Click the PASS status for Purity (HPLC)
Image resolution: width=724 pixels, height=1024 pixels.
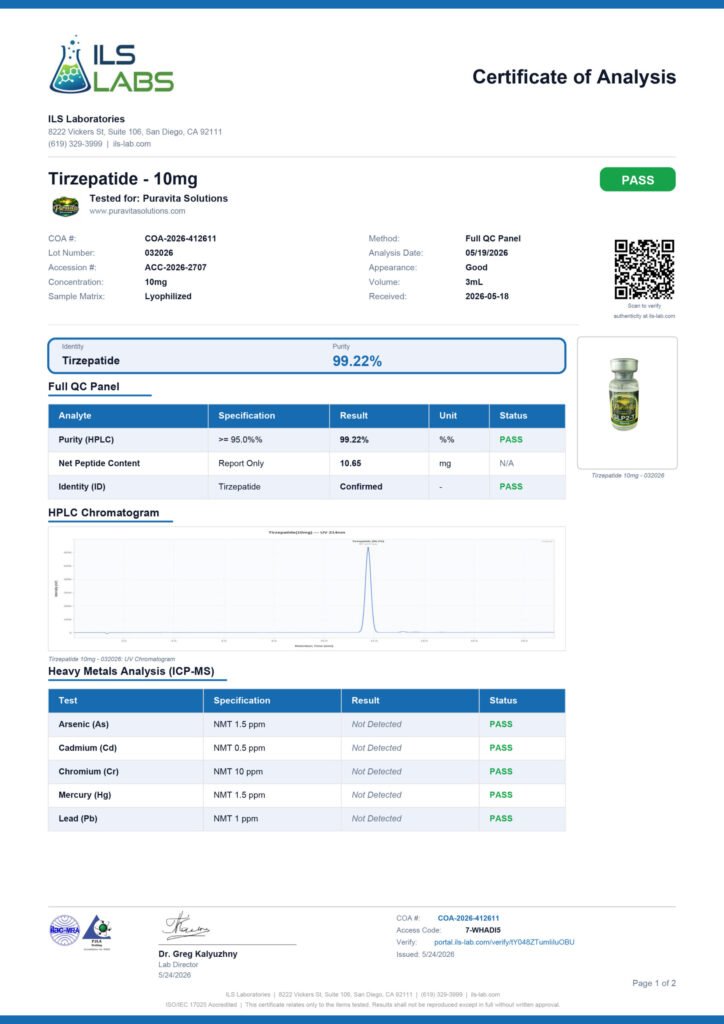pyautogui.click(x=511, y=440)
